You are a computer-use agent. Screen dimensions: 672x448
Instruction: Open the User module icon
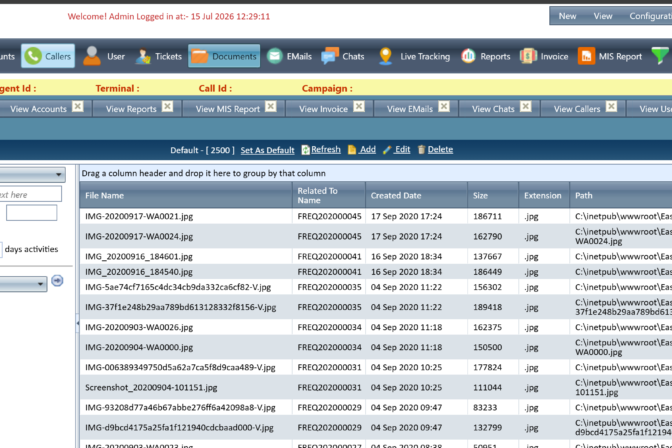point(91,56)
